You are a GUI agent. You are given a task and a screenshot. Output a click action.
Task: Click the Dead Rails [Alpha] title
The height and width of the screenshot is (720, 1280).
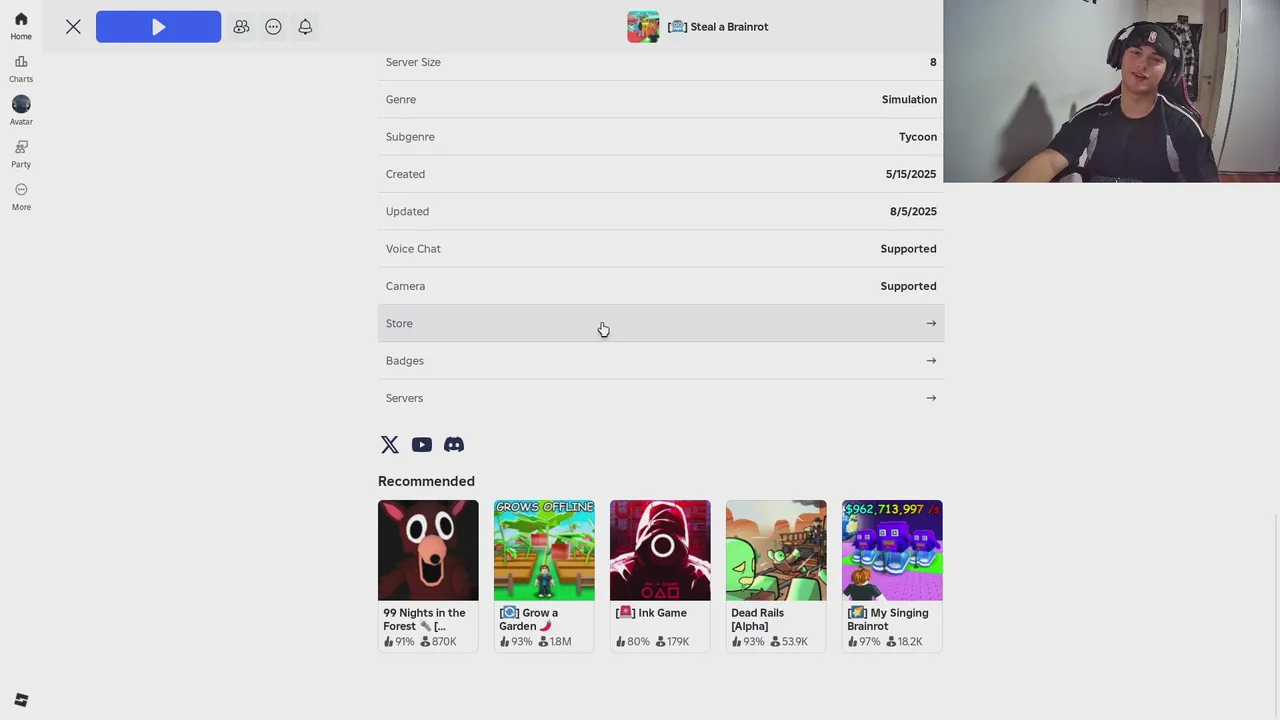point(758,619)
